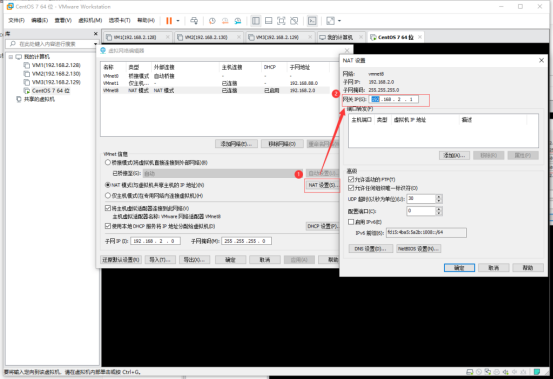Viewport: 553px width, 379px height.
Task: Click the Unity mode toolbar icon
Action: tap(294, 21)
